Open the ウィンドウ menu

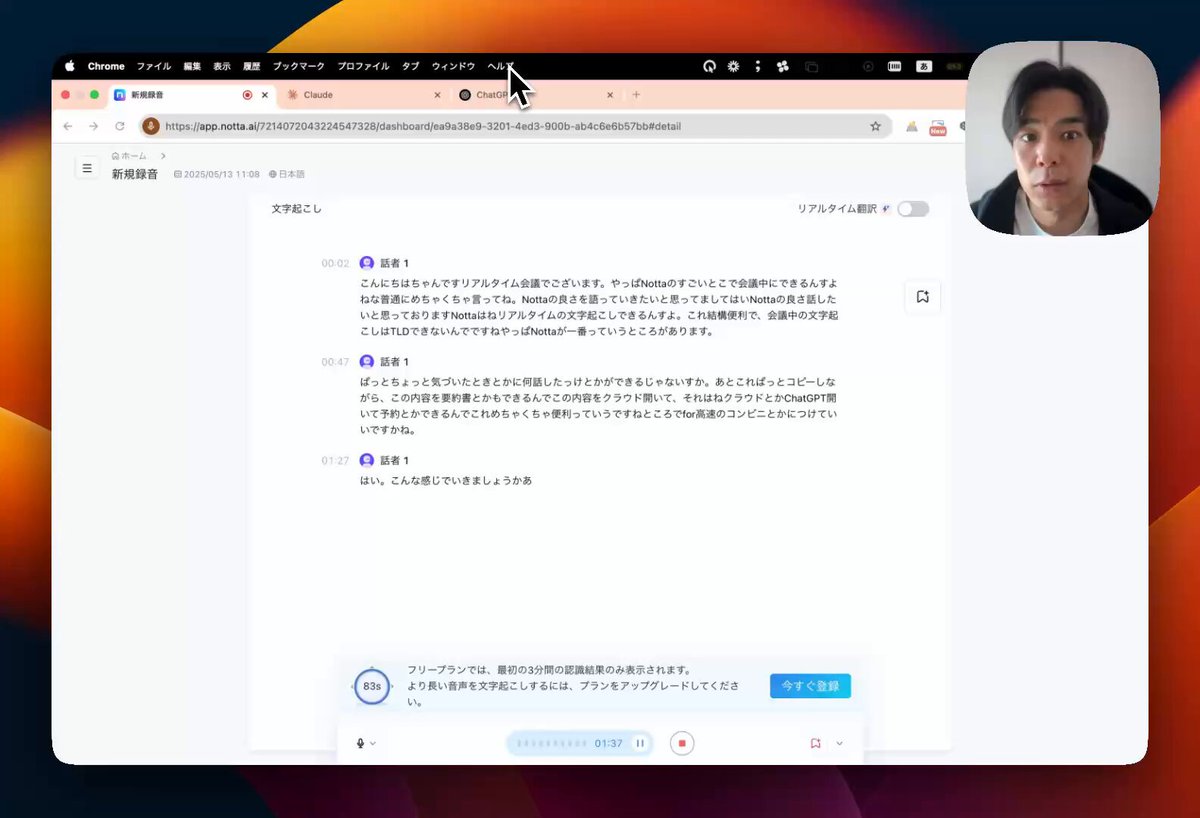point(453,66)
